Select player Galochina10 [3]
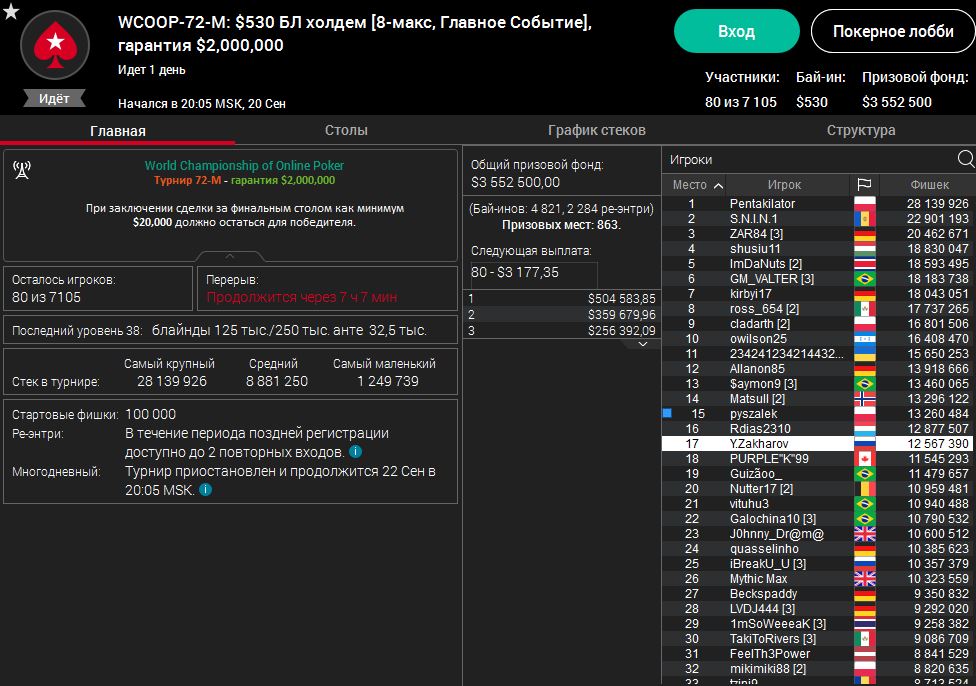976x686 pixels. point(817,519)
